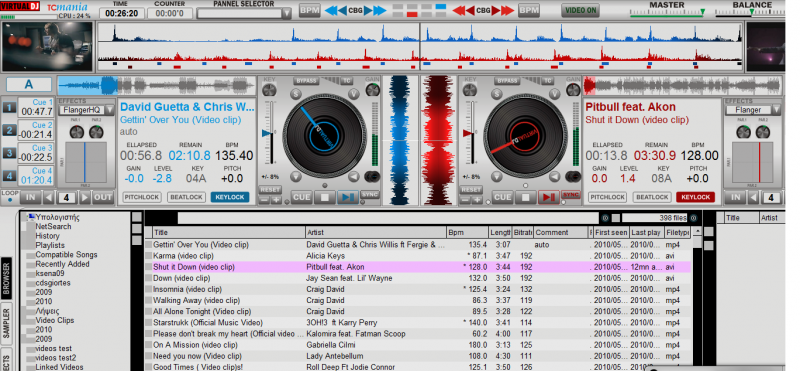Click the left BPM tap button

(x=309, y=10)
